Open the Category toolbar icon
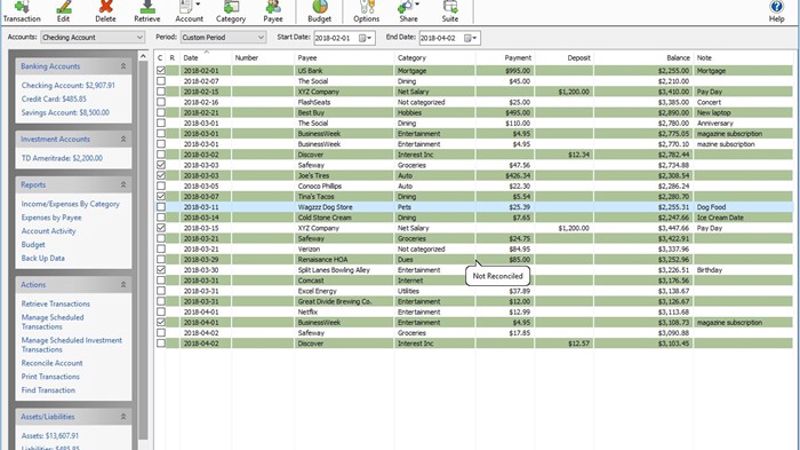This screenshot has width=800, height=450. tap(231, 11)
